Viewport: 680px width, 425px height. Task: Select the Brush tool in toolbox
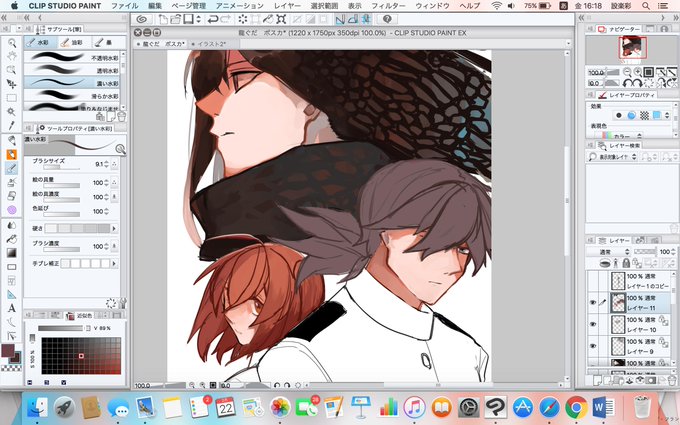[12, 168]
